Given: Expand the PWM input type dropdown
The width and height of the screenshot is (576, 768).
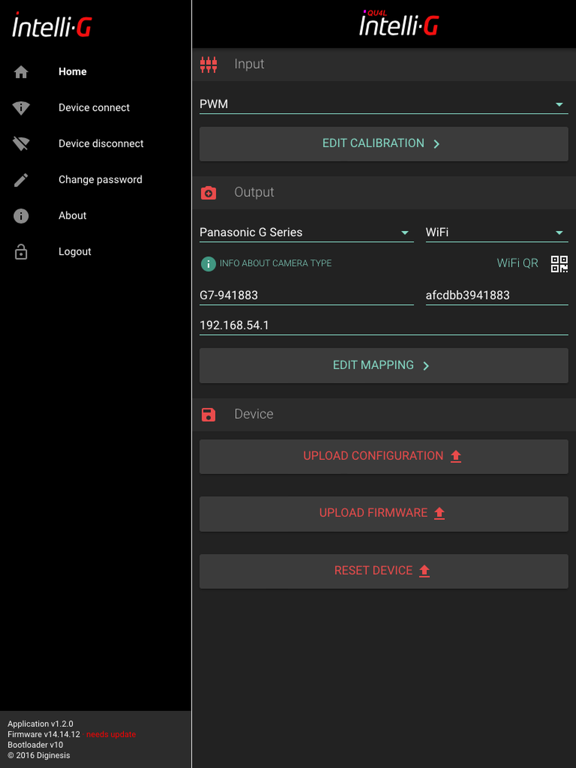Looking at the screenshot, I should (384, 104).
